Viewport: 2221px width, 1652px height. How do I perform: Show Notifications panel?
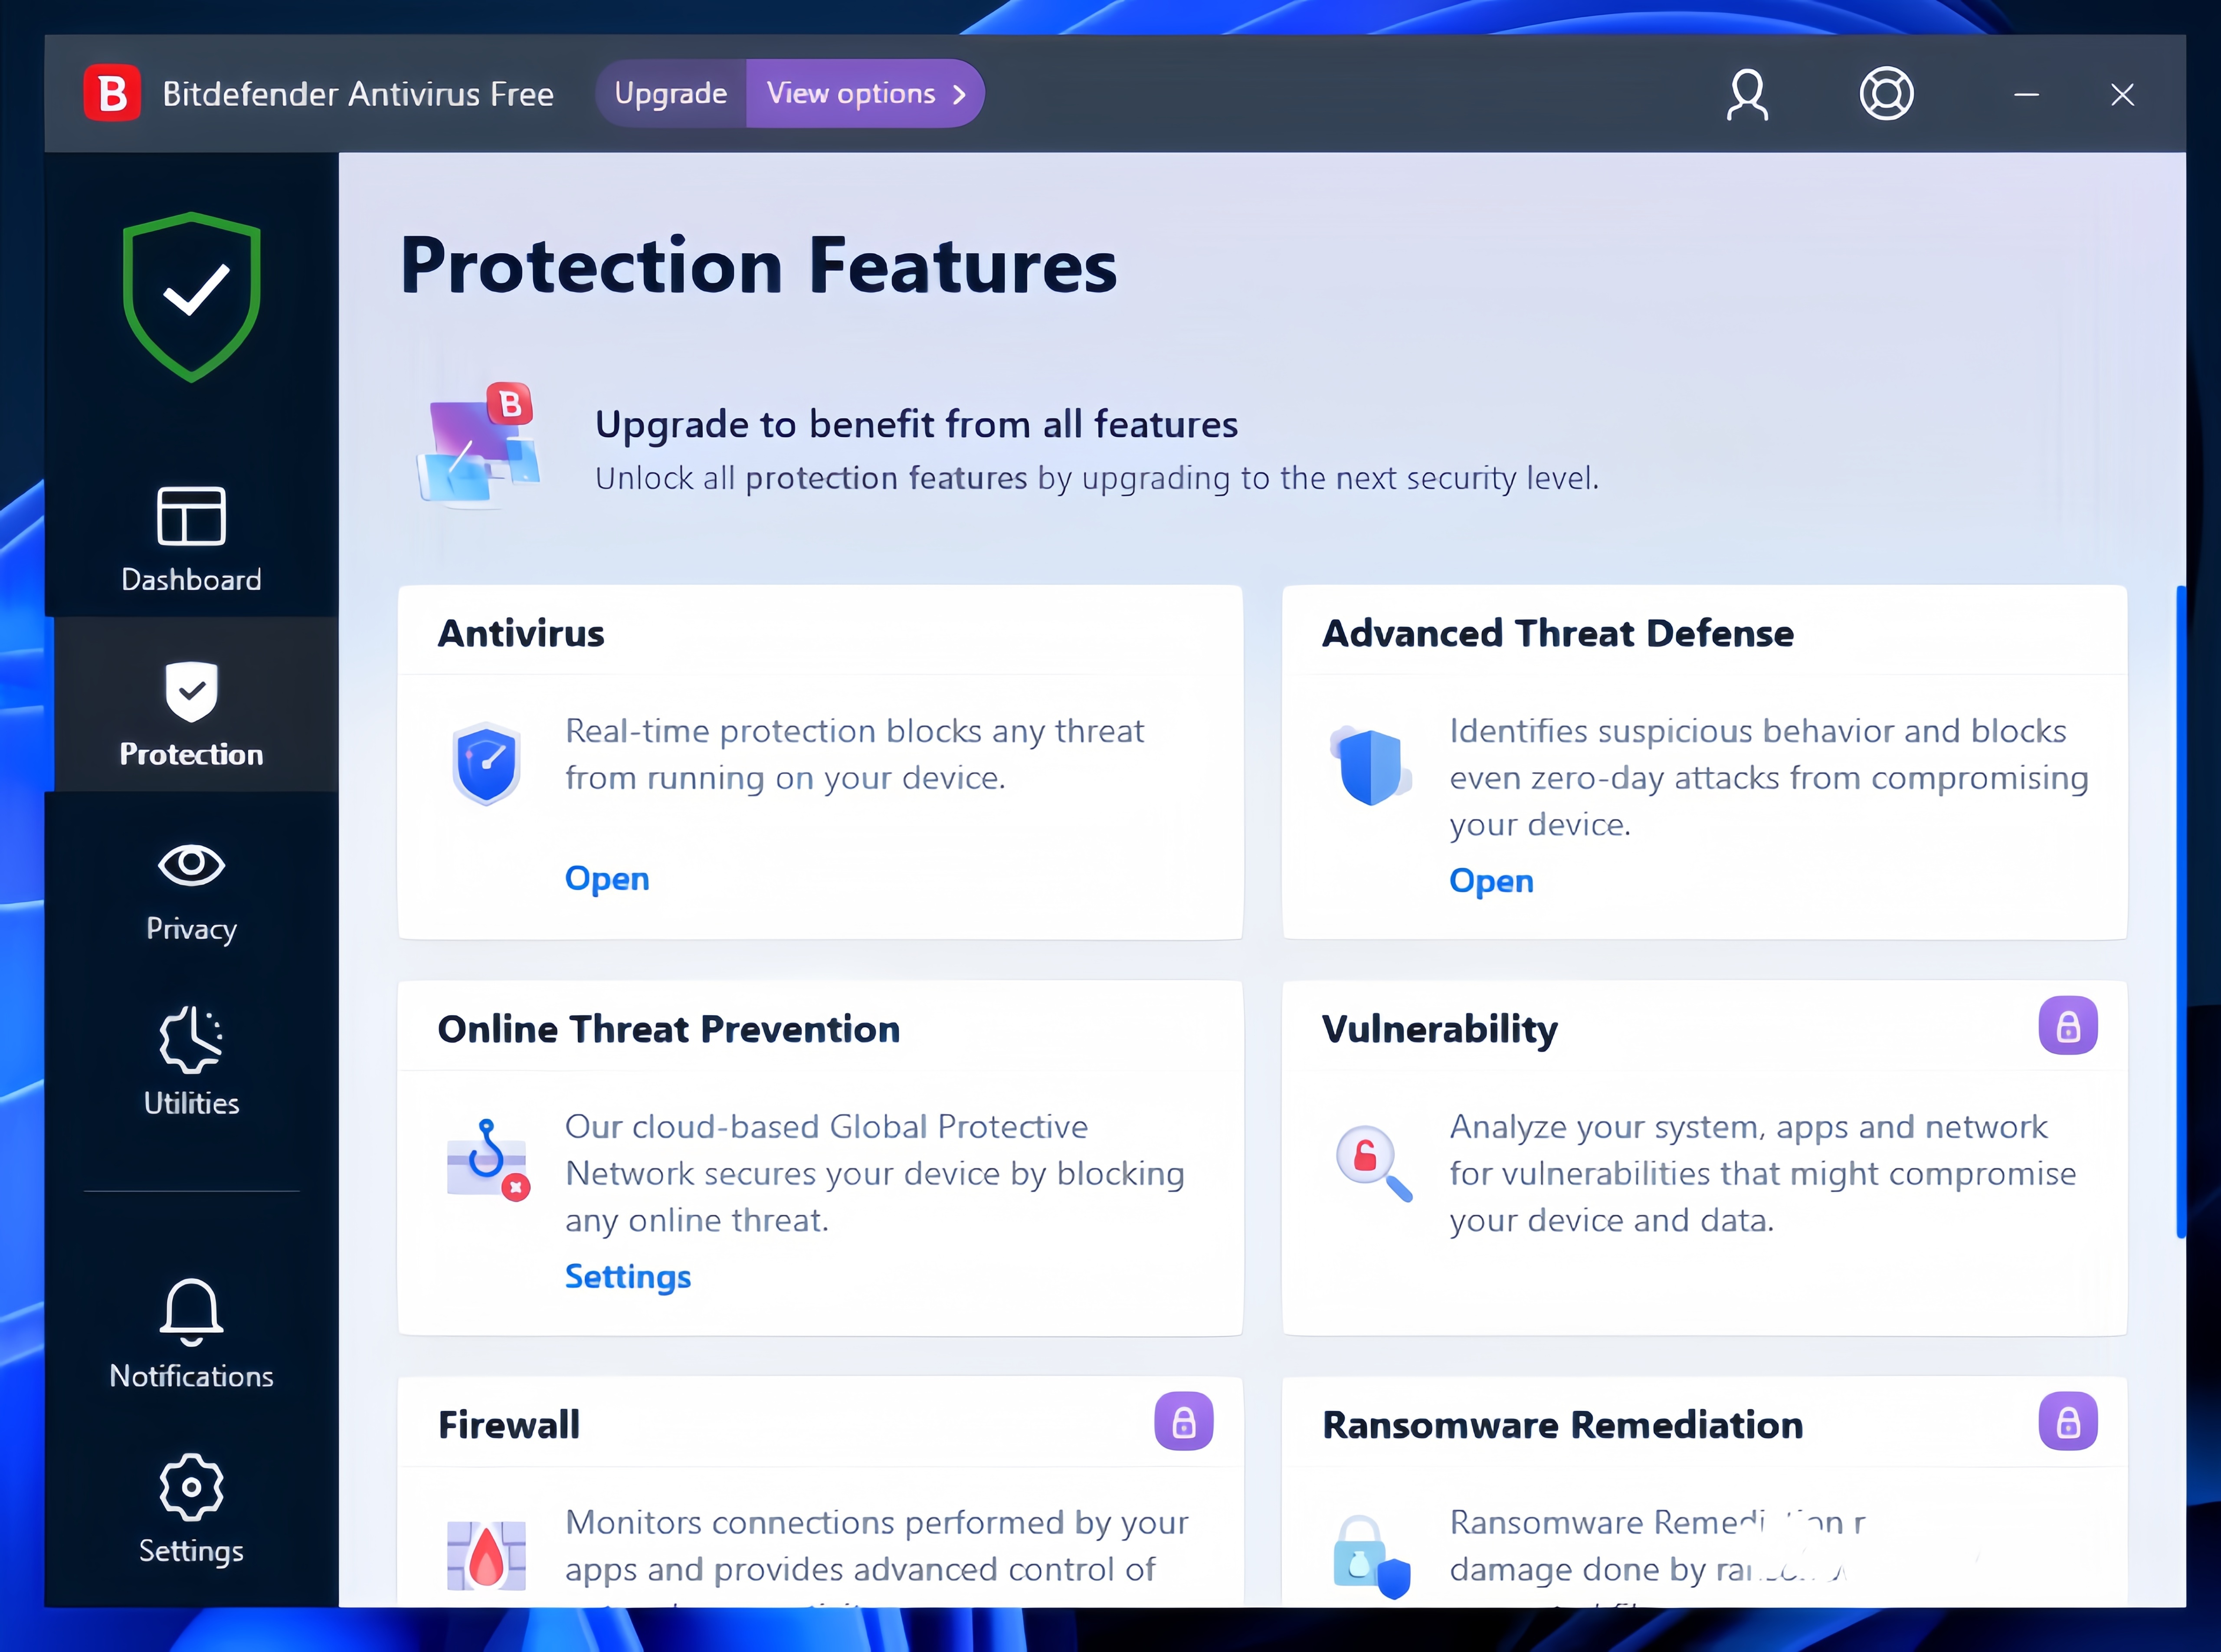(191, 1334)
